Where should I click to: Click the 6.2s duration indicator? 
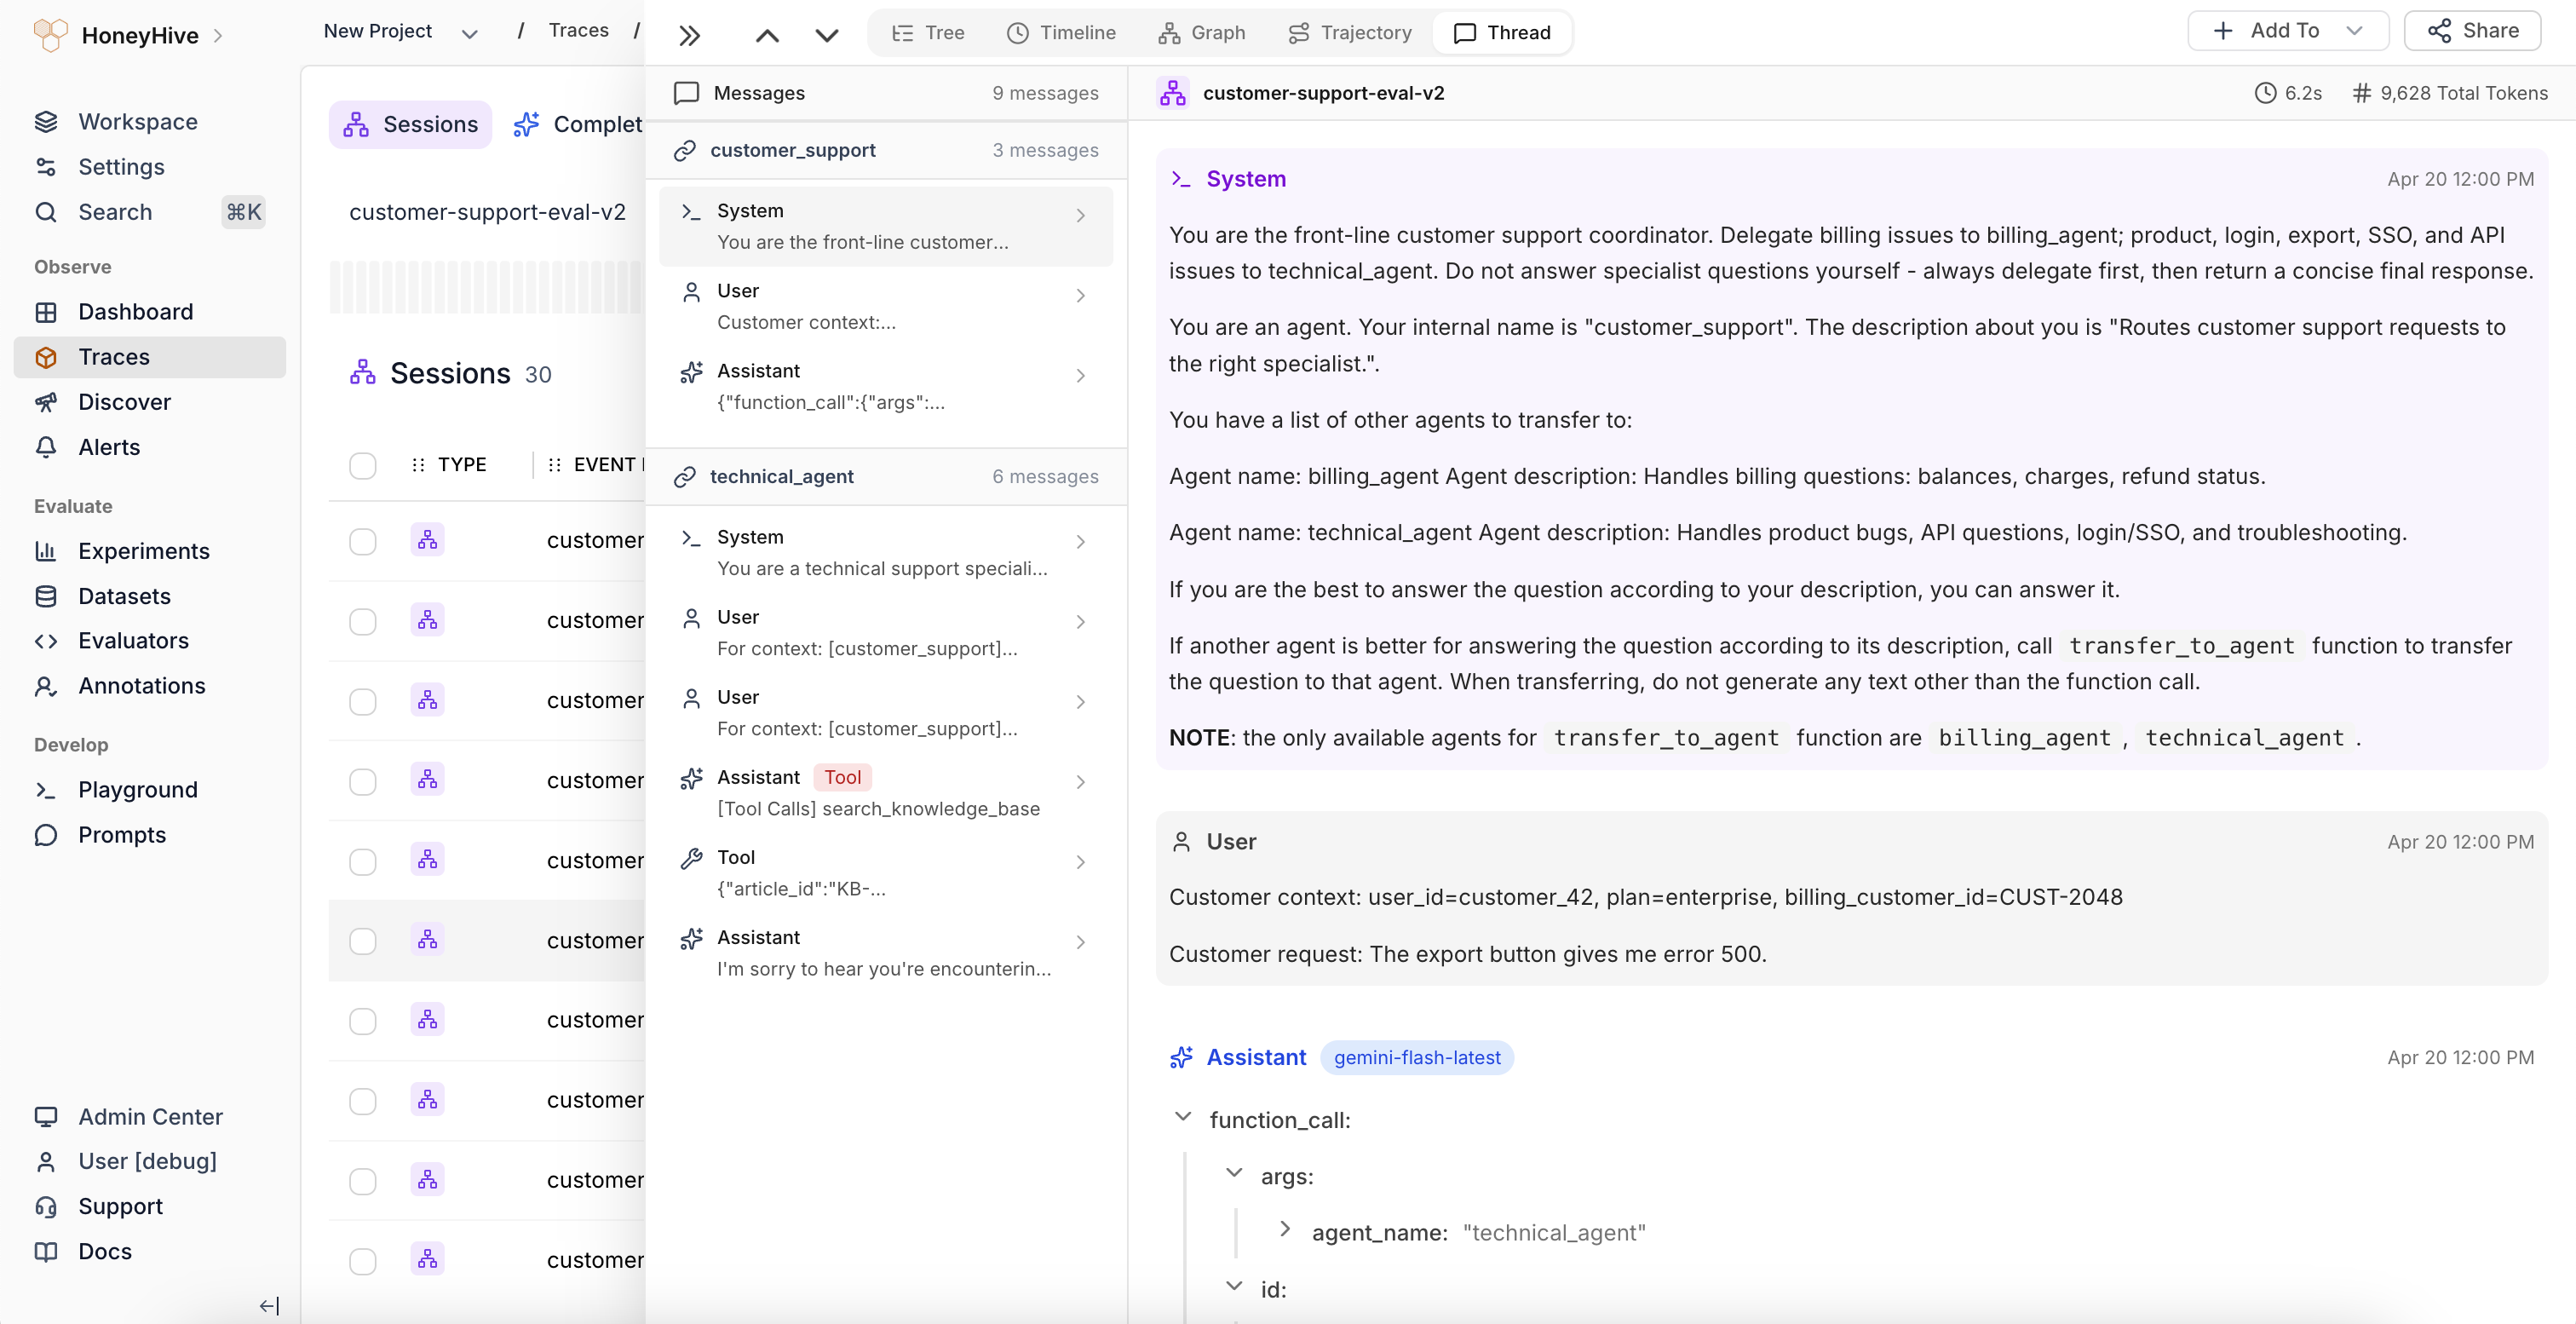click(2288, 93)
